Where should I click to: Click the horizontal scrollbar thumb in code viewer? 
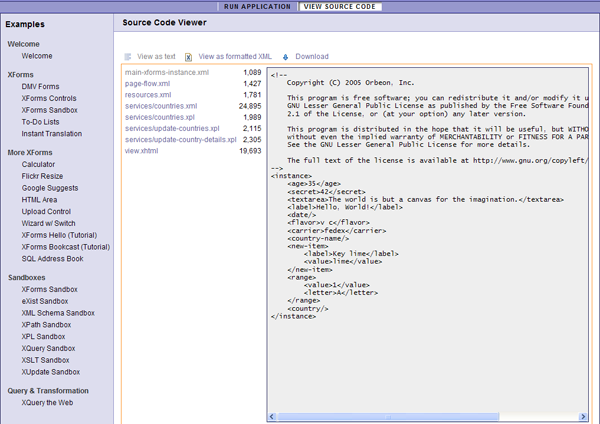click(390, 417)
